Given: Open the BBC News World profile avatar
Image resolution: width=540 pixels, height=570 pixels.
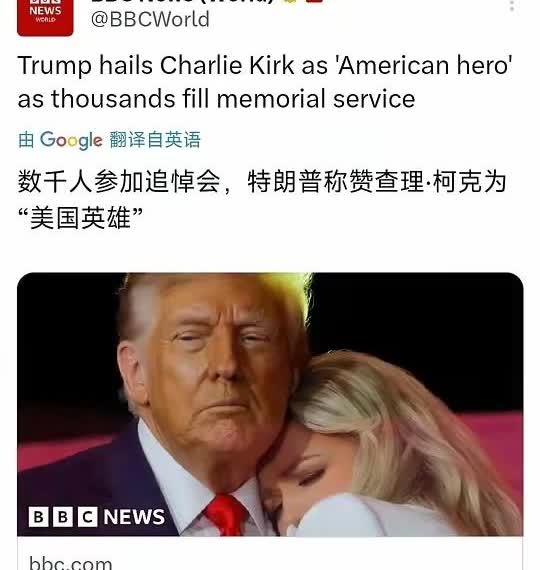Looking at the screenshot, I should tap(45, 17).
